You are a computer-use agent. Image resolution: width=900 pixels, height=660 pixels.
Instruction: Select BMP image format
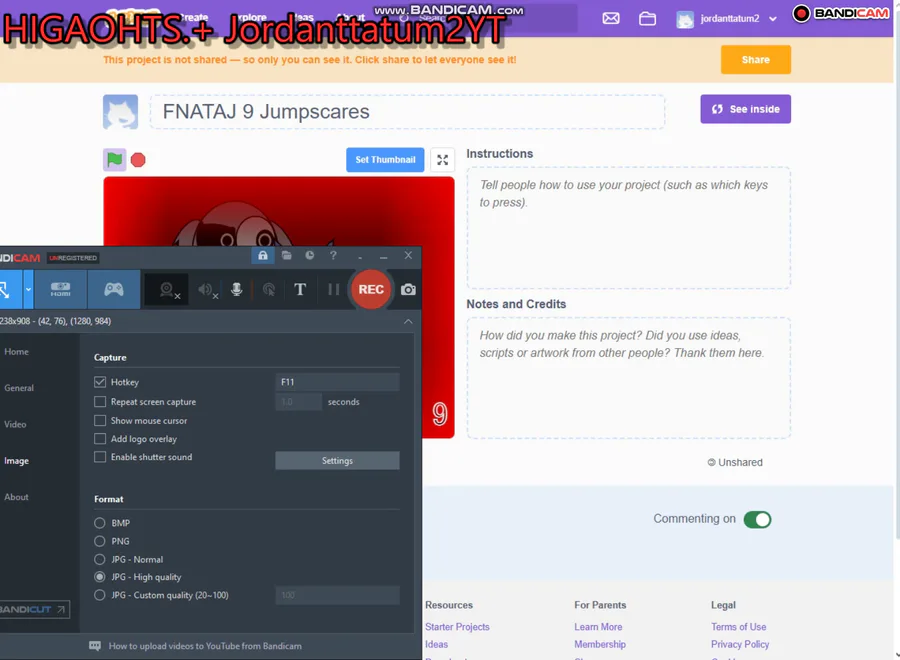coord(100,523)
